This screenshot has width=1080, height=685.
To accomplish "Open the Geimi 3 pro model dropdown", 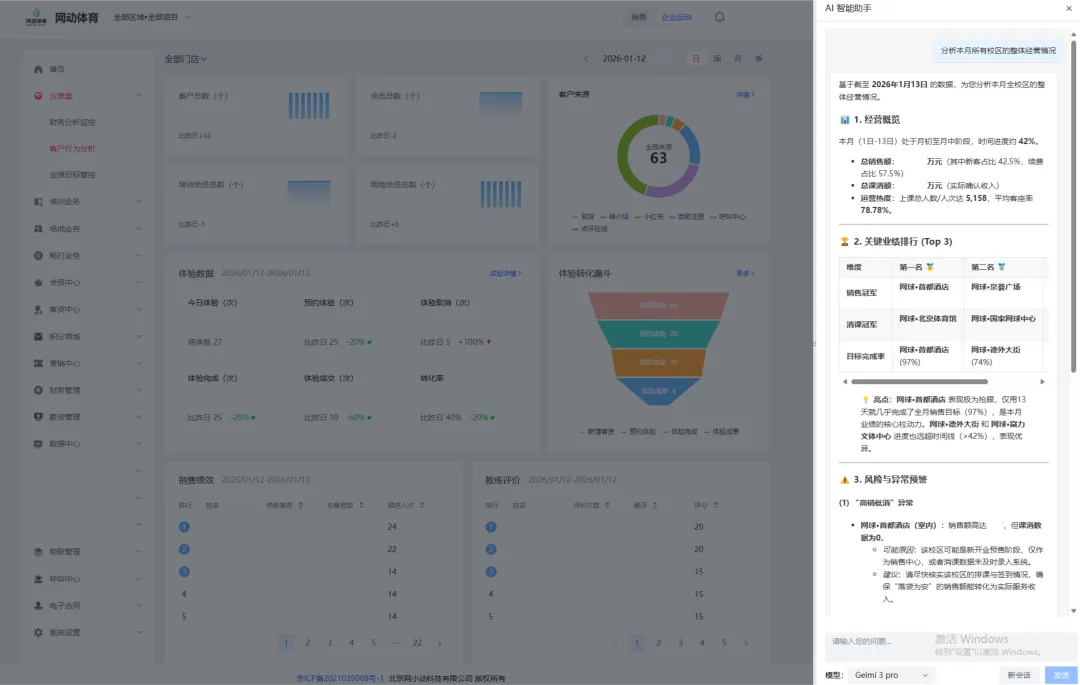I will click(x=891, y=675).
